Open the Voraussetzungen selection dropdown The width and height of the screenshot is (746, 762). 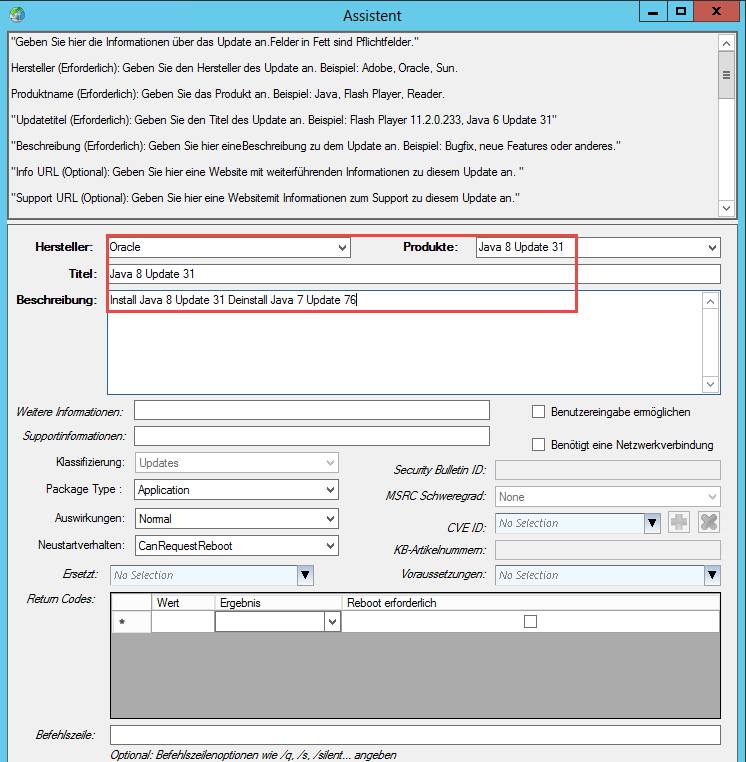coord(712,575)
